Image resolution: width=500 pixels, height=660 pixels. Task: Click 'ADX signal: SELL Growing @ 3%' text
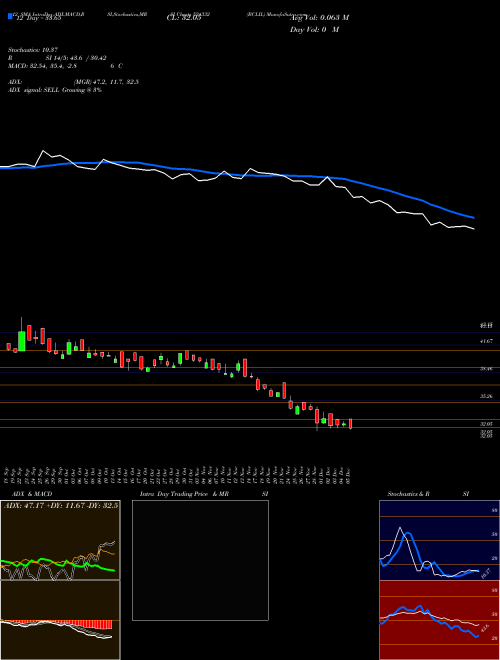pyautogui.click(x=55, y=90)
